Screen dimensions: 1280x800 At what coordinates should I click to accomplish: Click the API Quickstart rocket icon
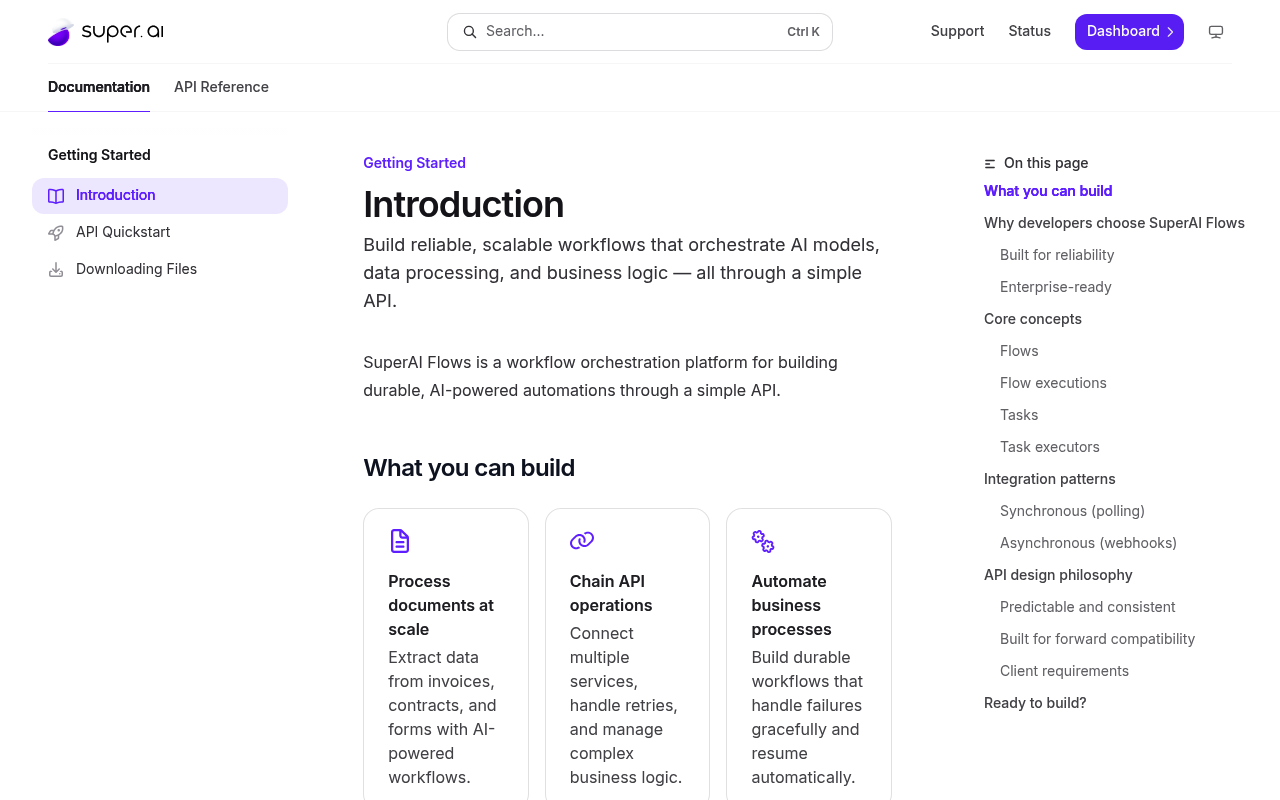[56, 233]
